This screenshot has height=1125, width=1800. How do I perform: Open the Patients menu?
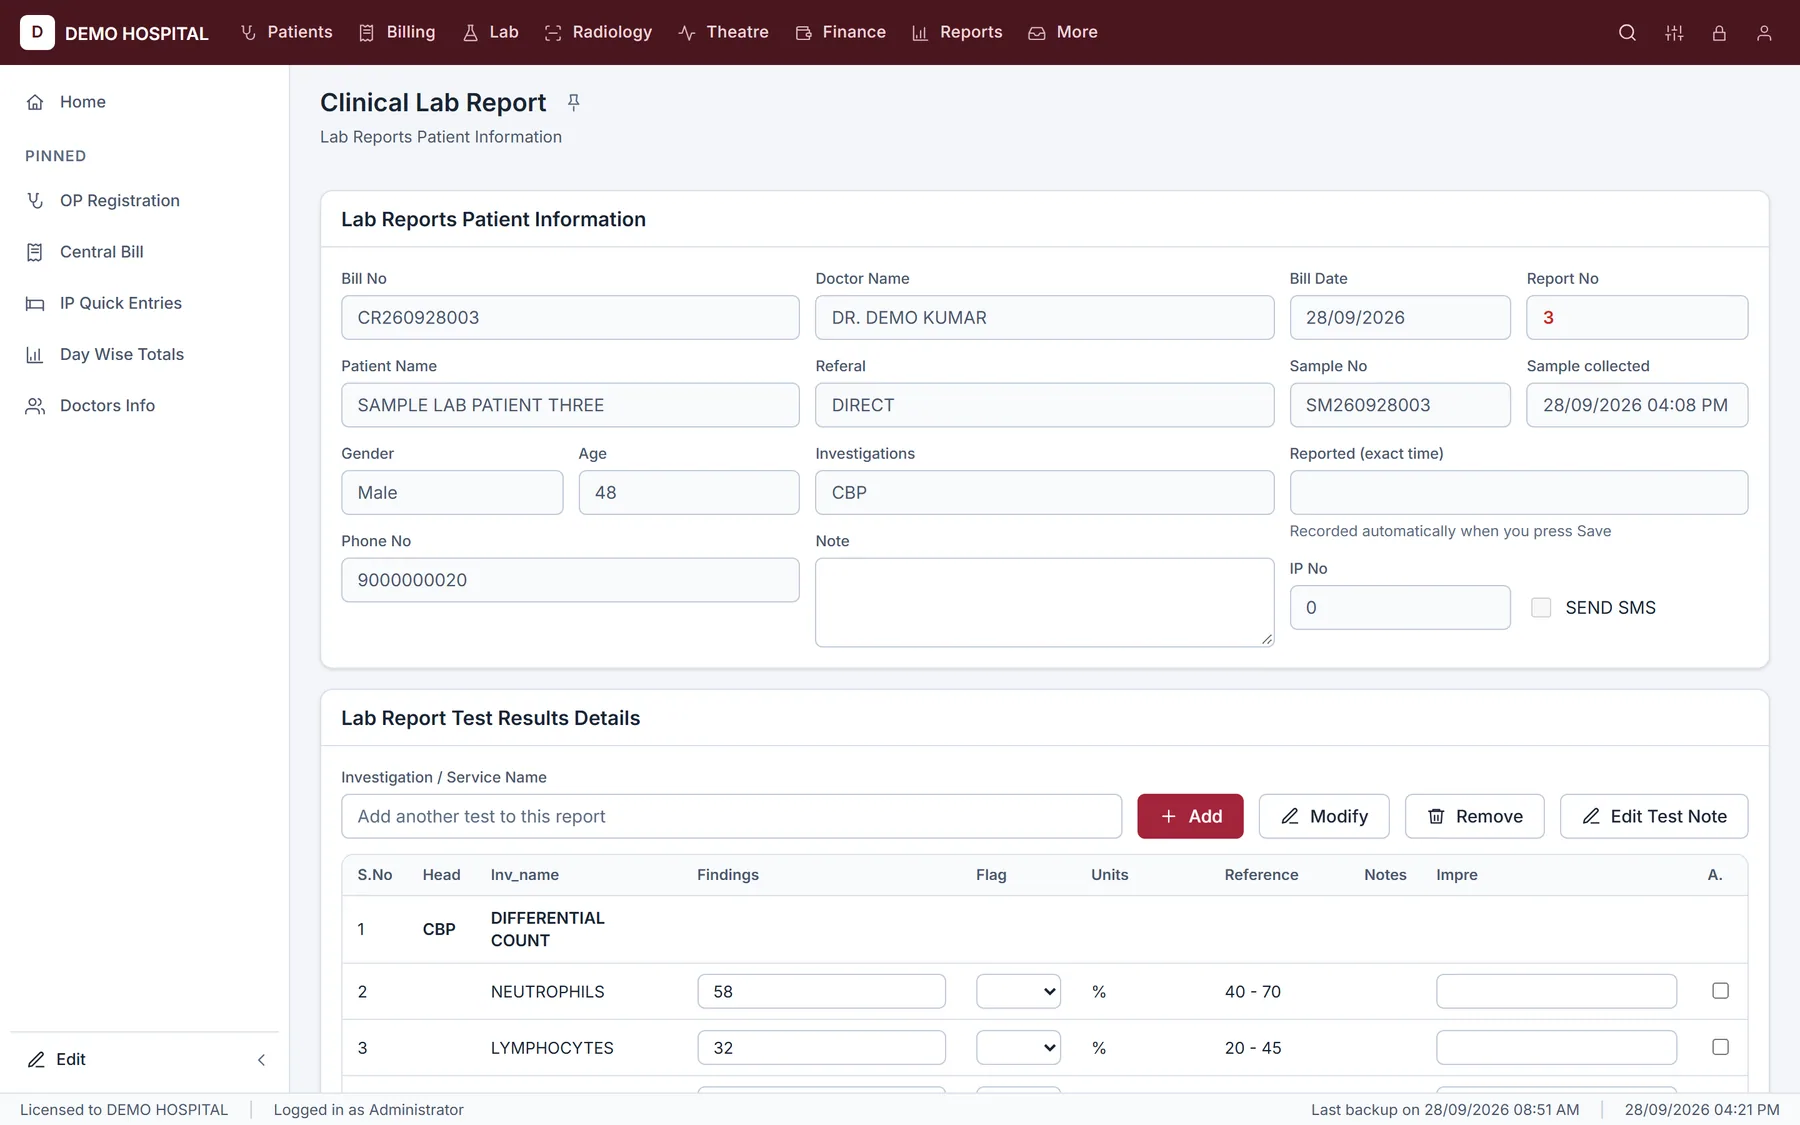click(287, 32)
